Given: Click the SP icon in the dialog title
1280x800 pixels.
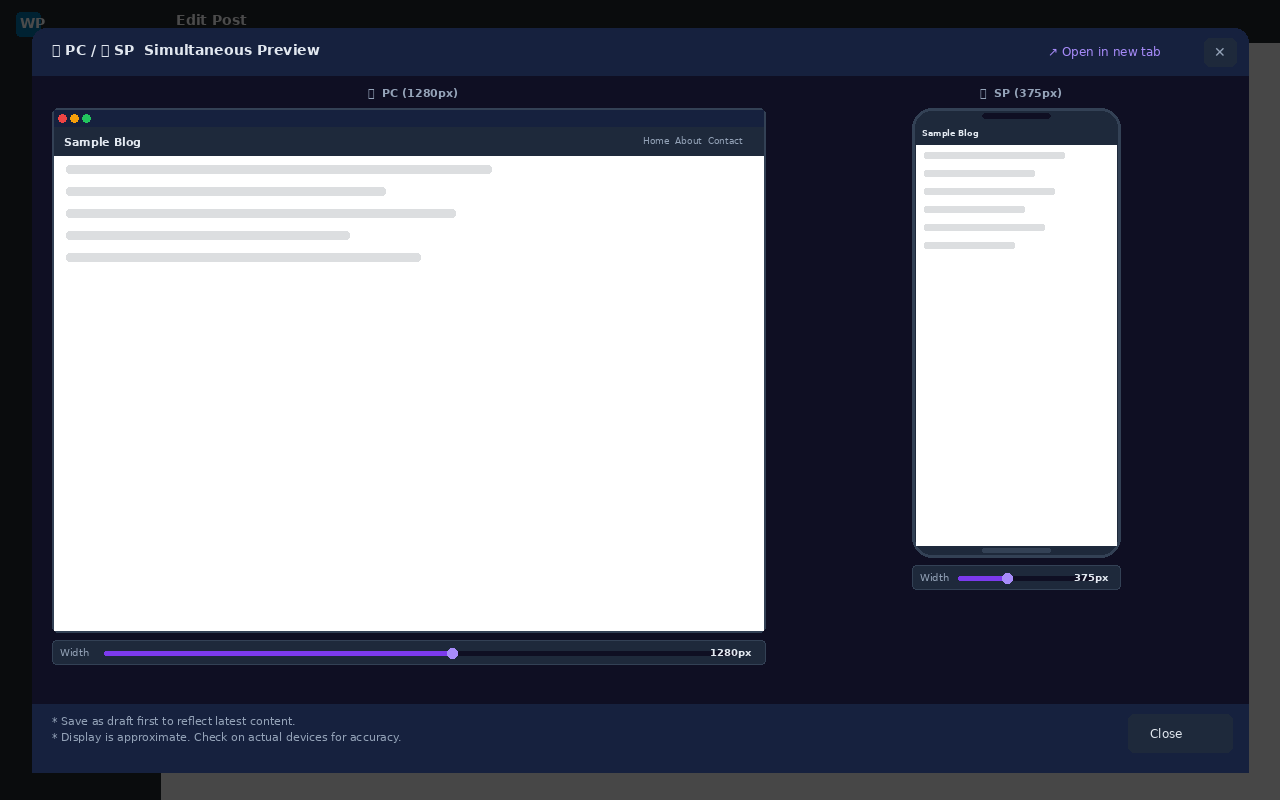Looking at the screenshot, I should pos(105,50).
